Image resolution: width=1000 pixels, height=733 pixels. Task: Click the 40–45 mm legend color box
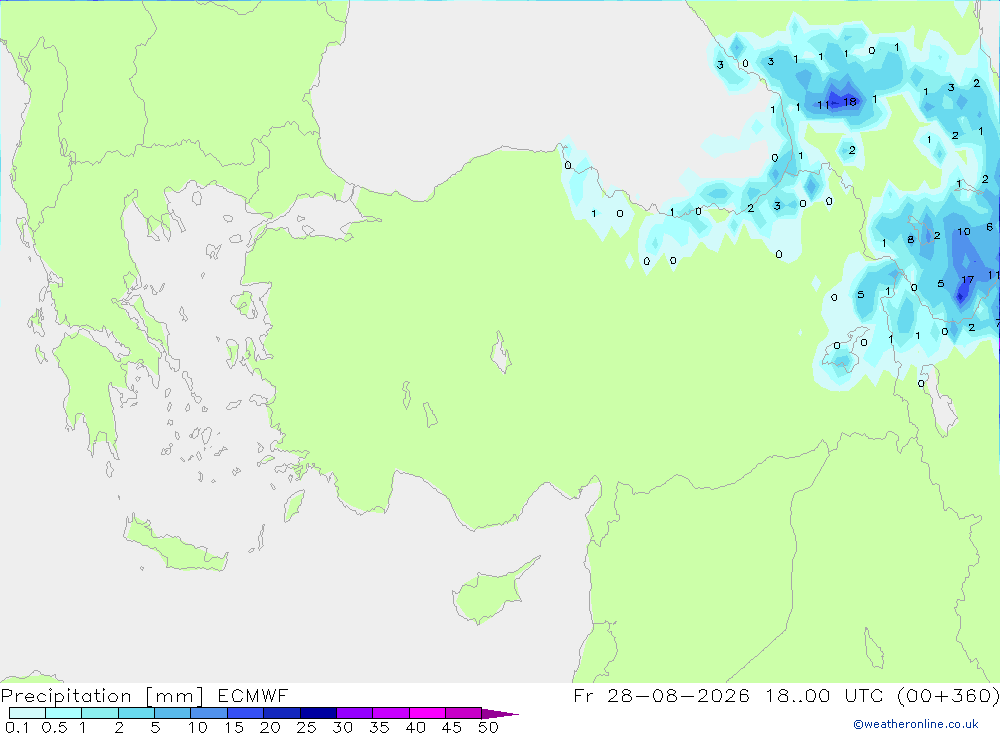427,713
